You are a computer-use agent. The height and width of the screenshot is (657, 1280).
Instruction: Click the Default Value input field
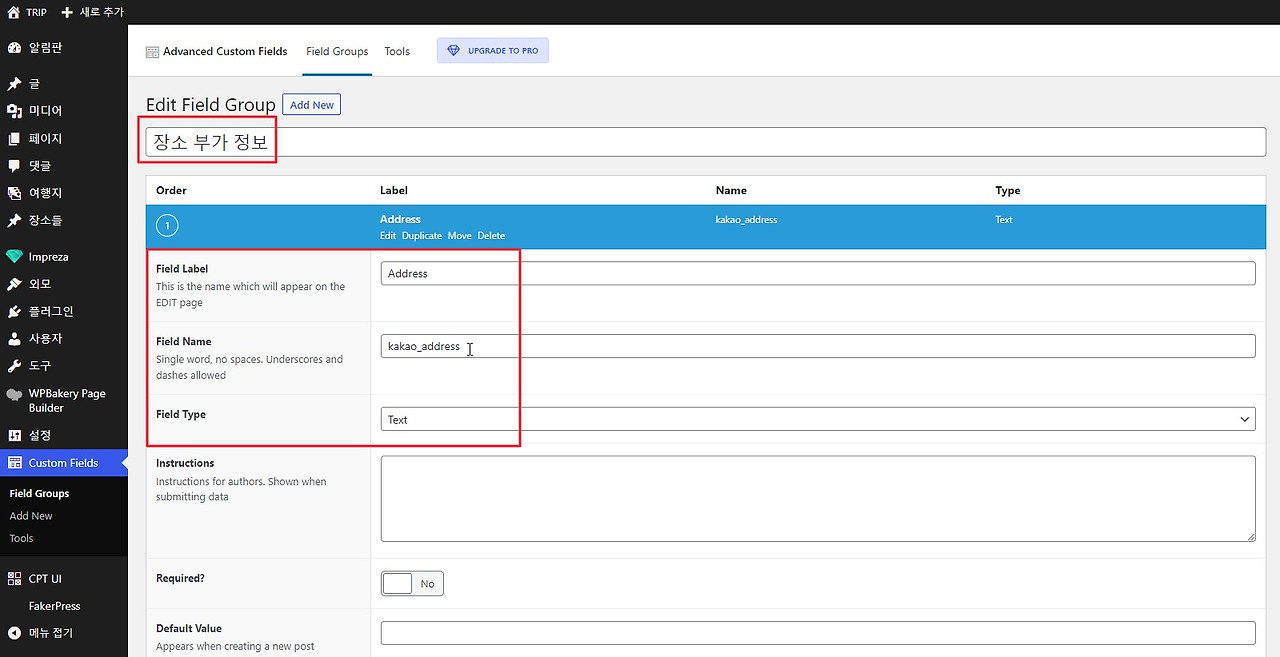[818, 633]
